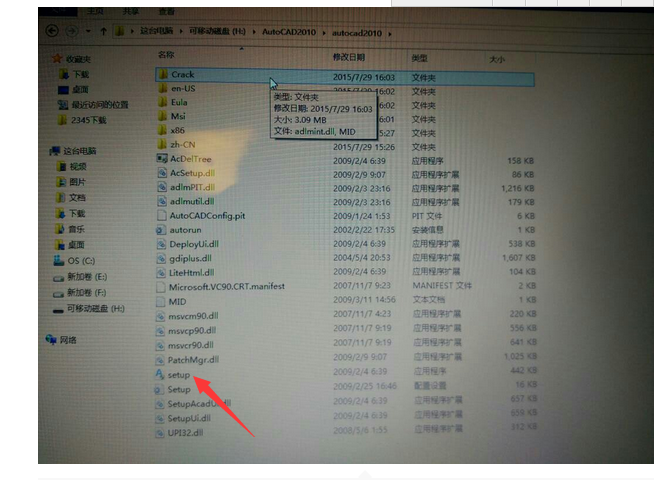Viewport: 672px width, 480px height.
Task: Click 安装信息 type of autorun
Action: (427, 230)
